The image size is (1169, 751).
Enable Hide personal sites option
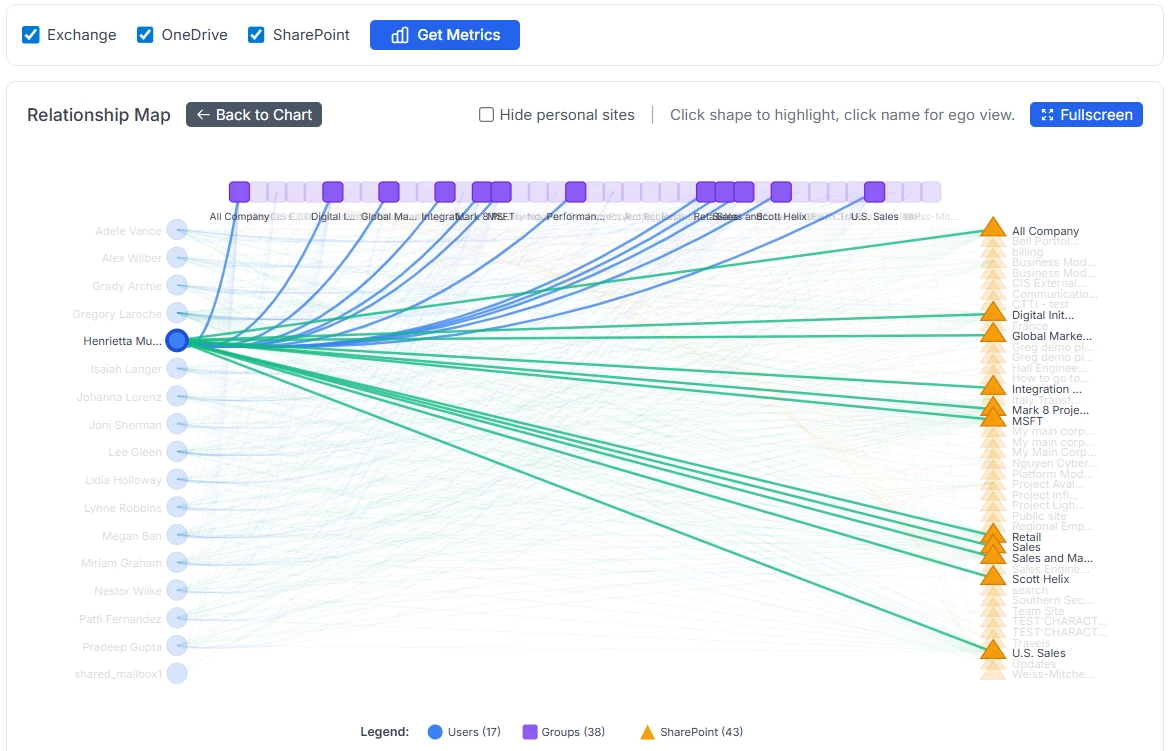tap(487, 115)
